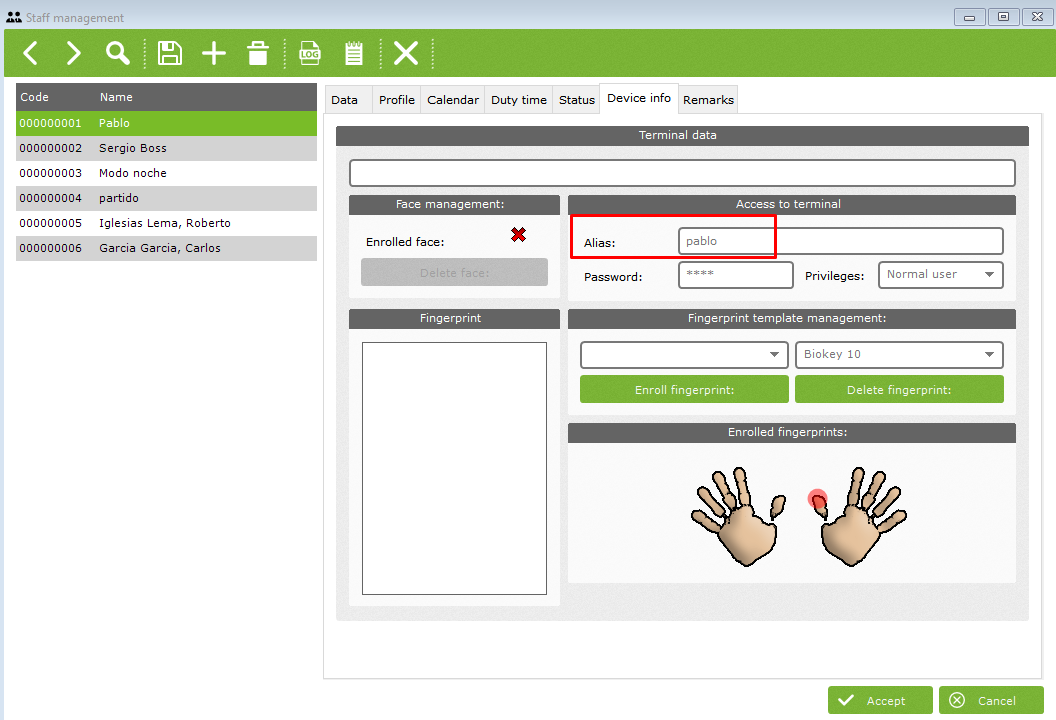Image resolution: width=1056 pixels, height=720 pixels.
Task: Minimize the Staff management window
Action: pyautogui.click(x=970, y=17)
